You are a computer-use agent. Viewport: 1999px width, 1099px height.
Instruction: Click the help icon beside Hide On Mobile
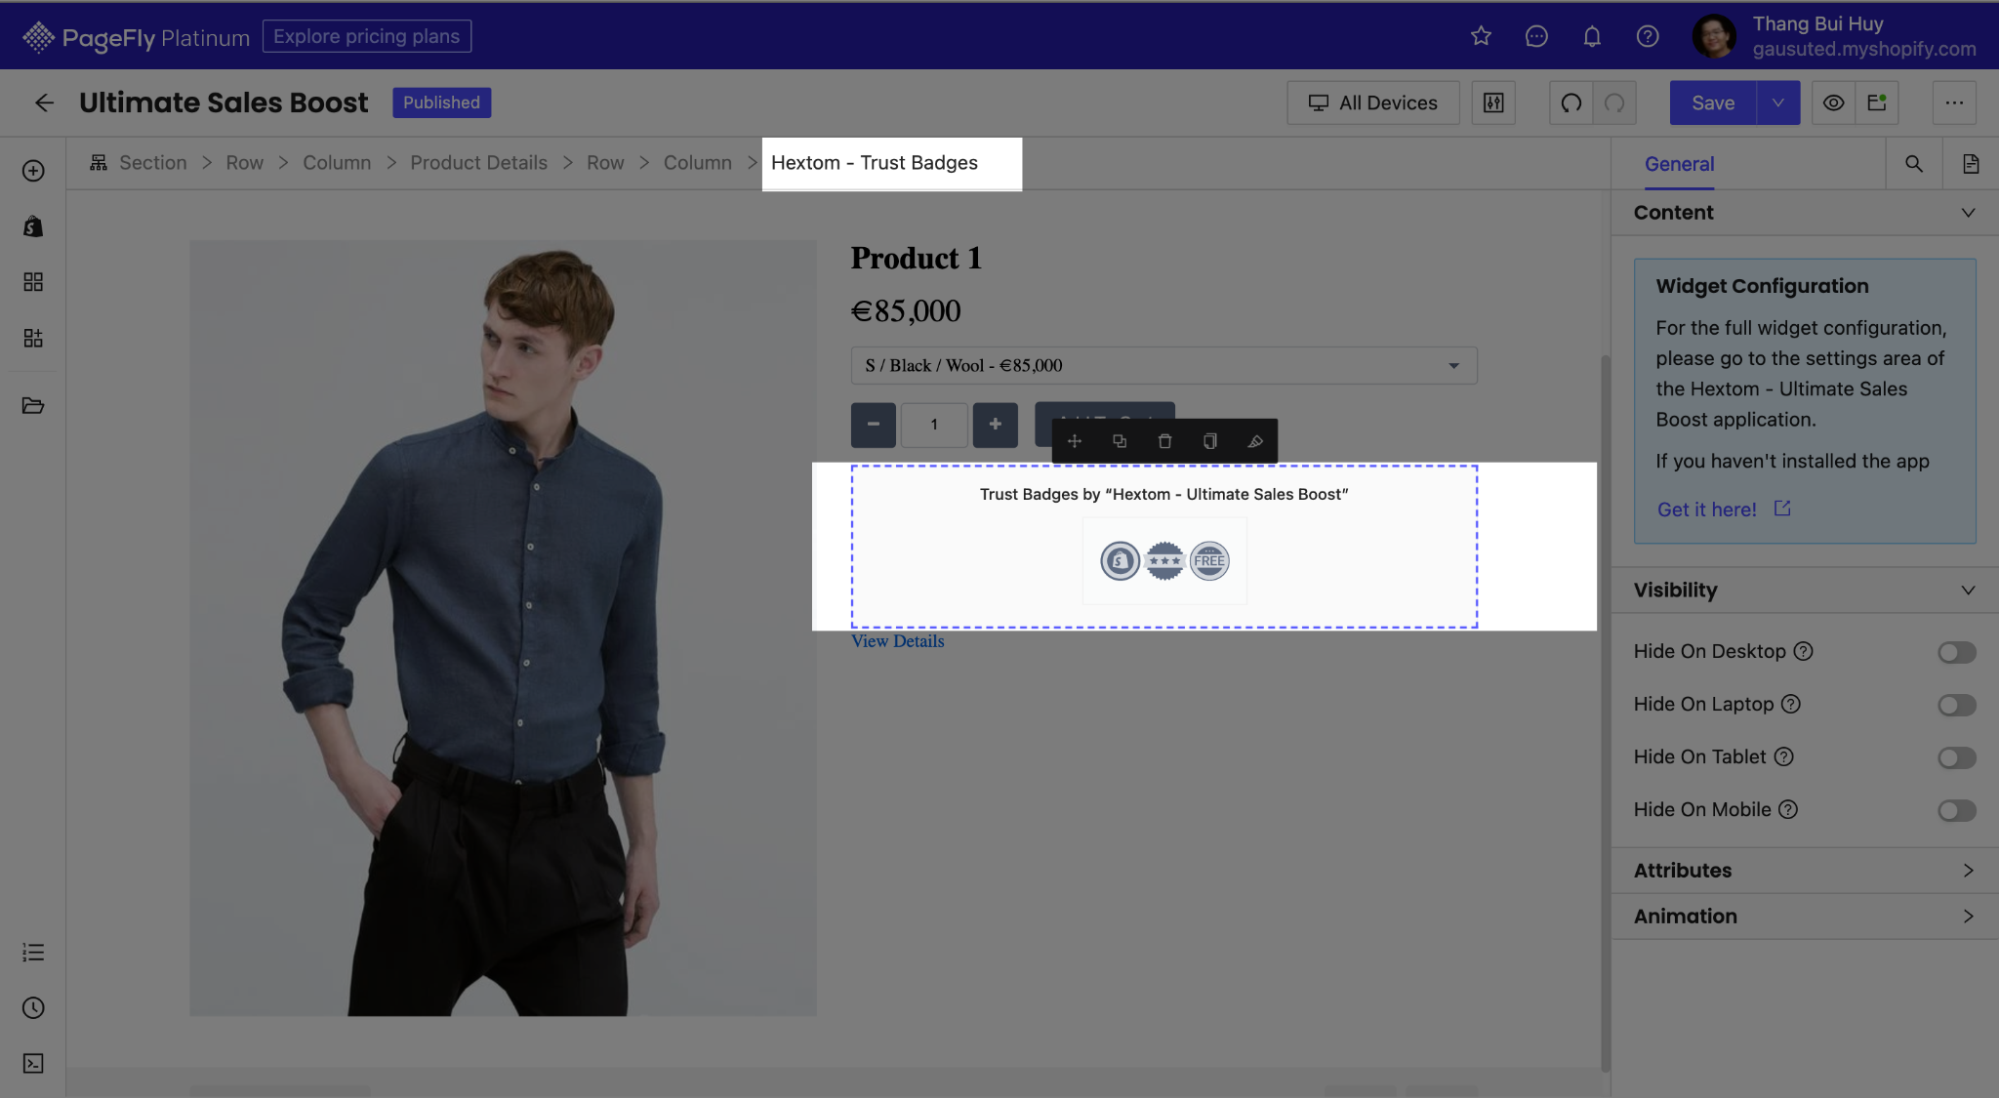[1788, 810]
